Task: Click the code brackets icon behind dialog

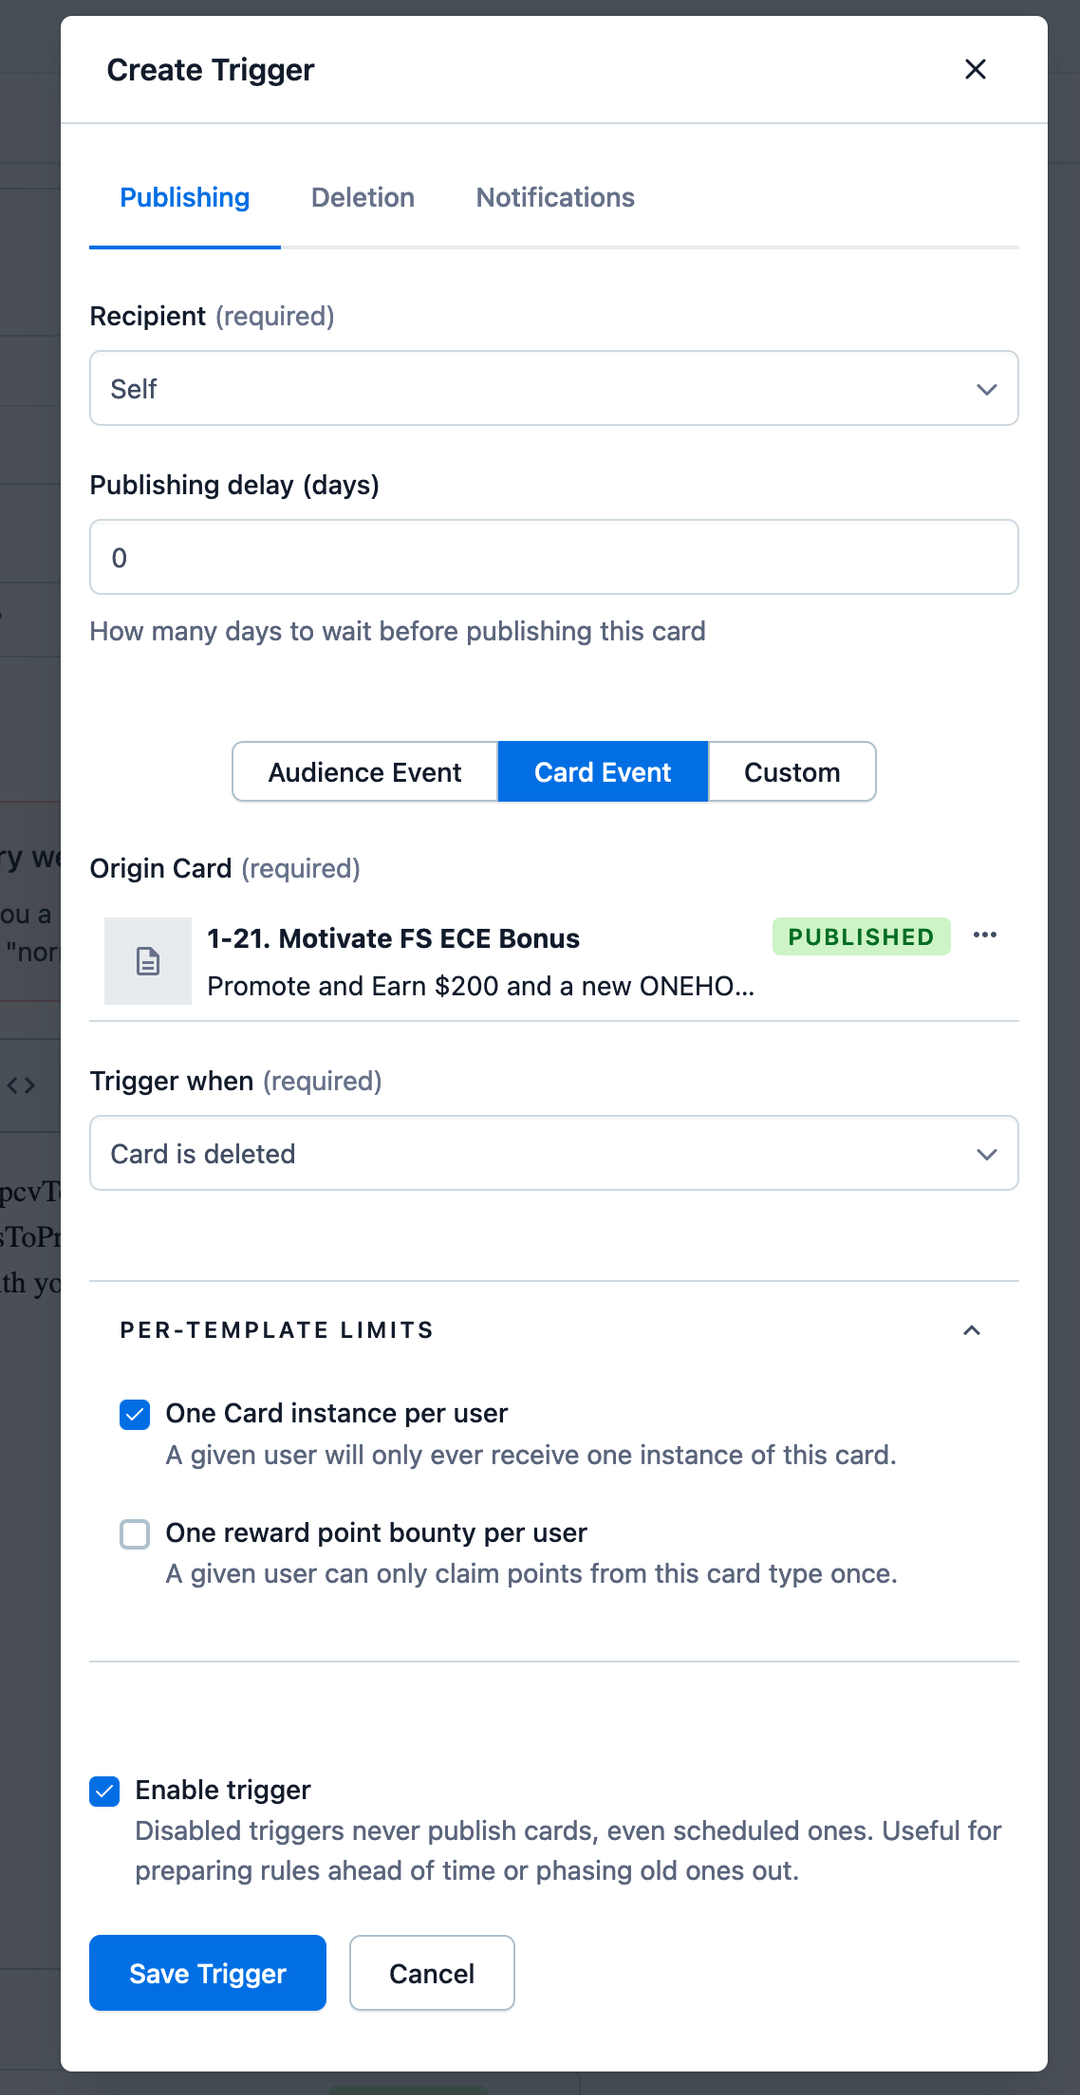Action: click(21, 1085)
